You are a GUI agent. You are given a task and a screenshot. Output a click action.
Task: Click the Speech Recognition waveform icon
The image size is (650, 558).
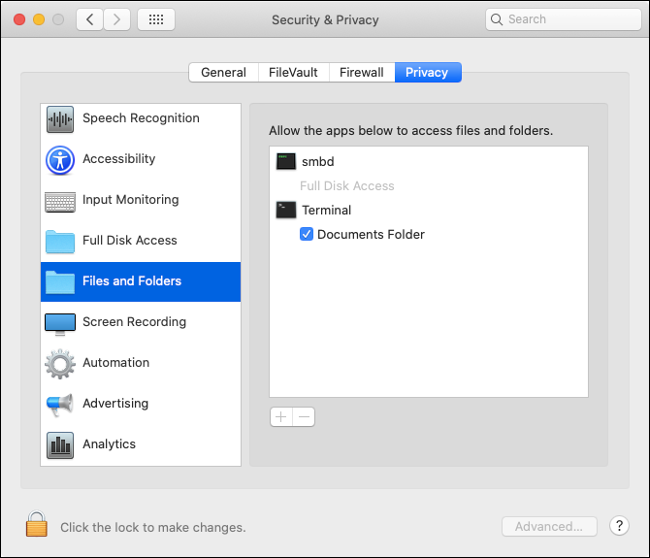tap(60, 119)
